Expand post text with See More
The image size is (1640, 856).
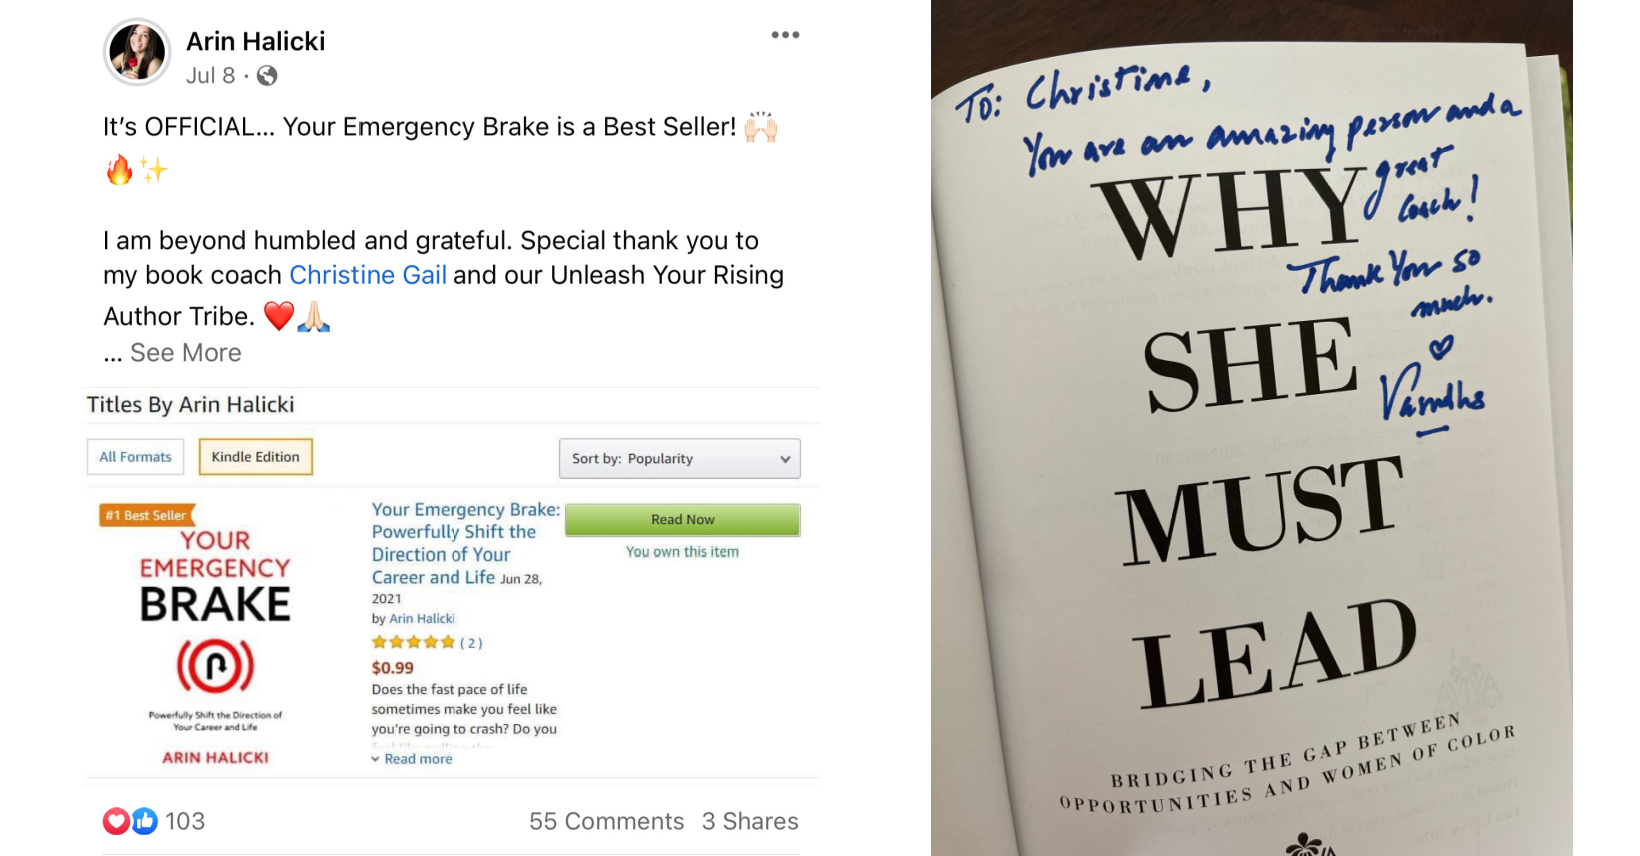point(186,353)
